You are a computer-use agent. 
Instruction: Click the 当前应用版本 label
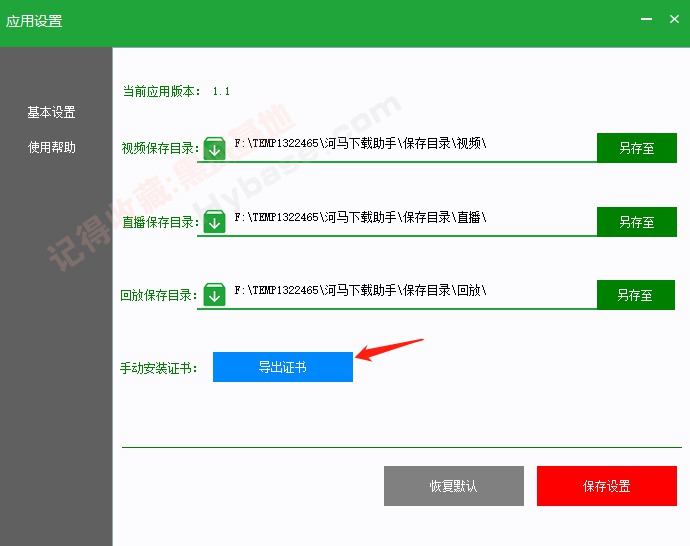tap(161, 91)
